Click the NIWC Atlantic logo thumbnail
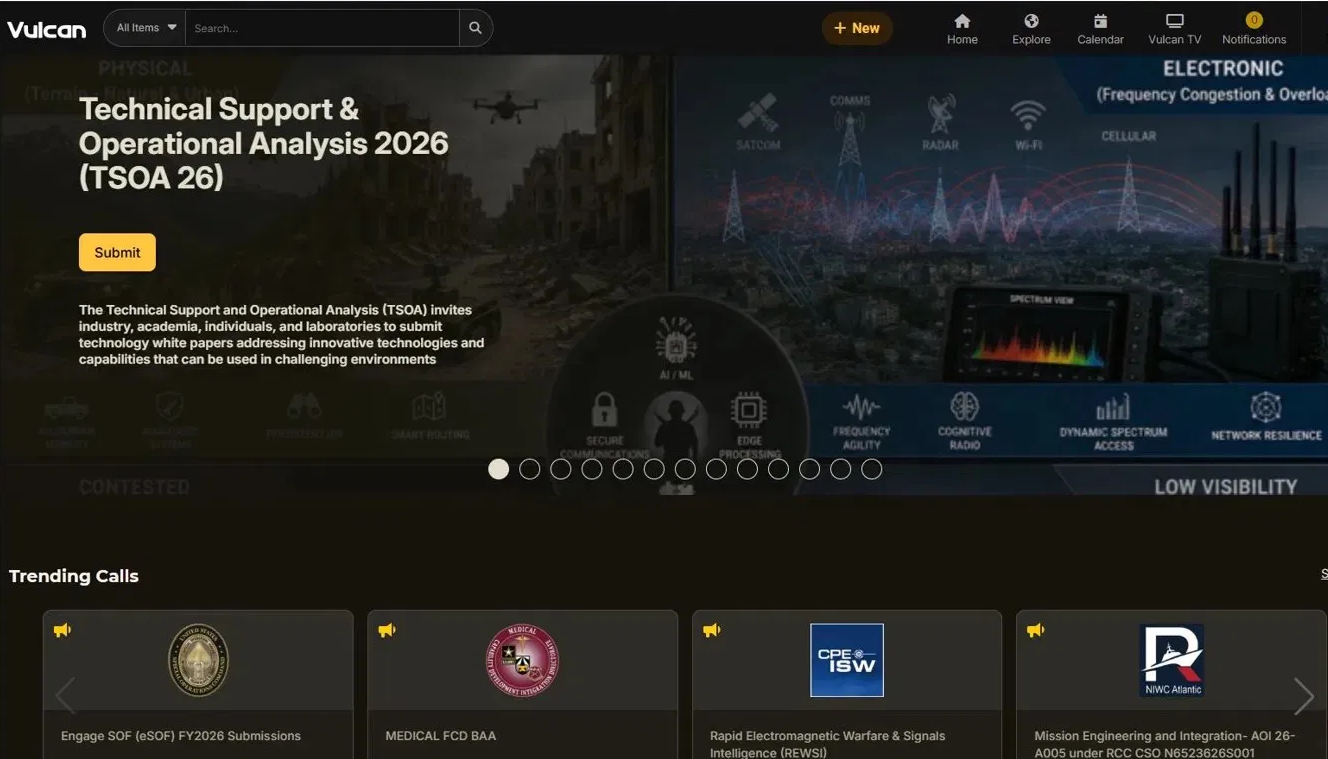Image resolution: width=1328 pixels, height=759 pixels. coord(1172,660)
